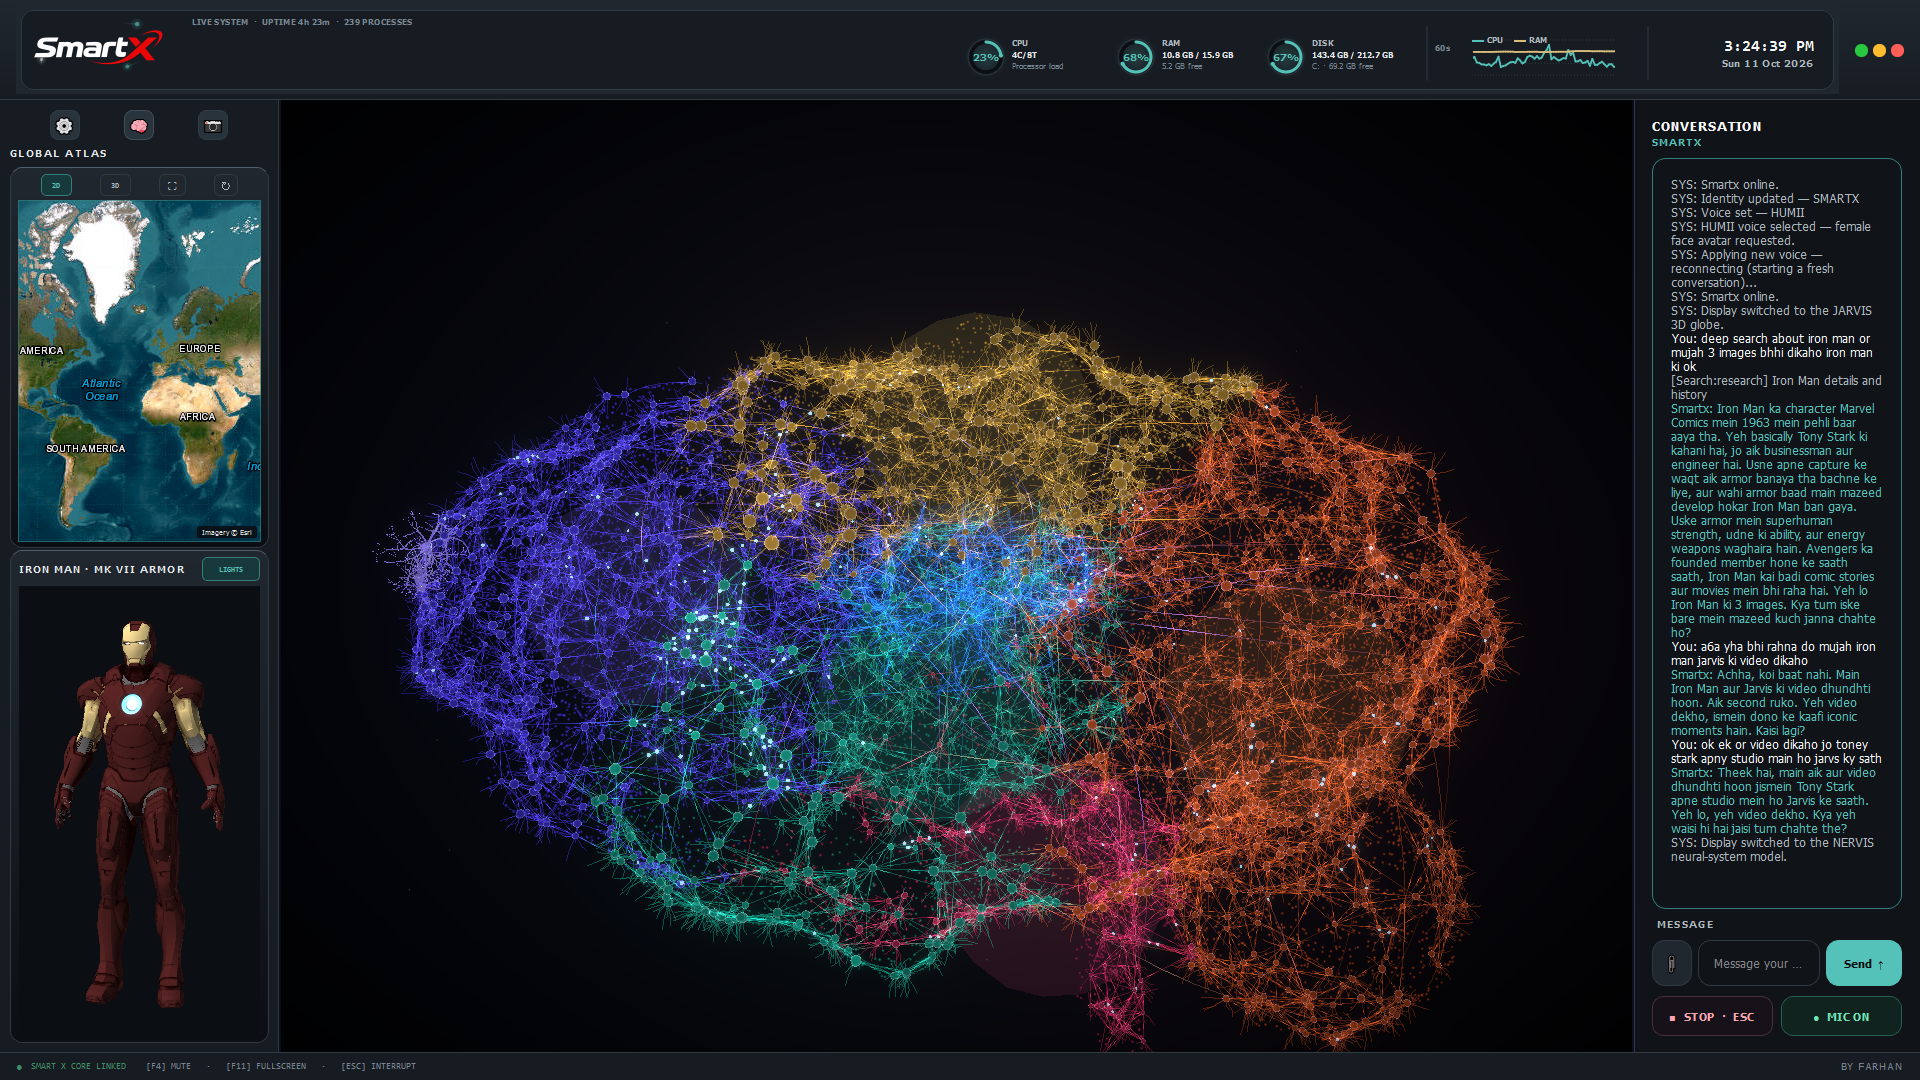Click the Iron Man armor 3D model
Screen dimensions: 1920x1080
[x=138, y=812]
